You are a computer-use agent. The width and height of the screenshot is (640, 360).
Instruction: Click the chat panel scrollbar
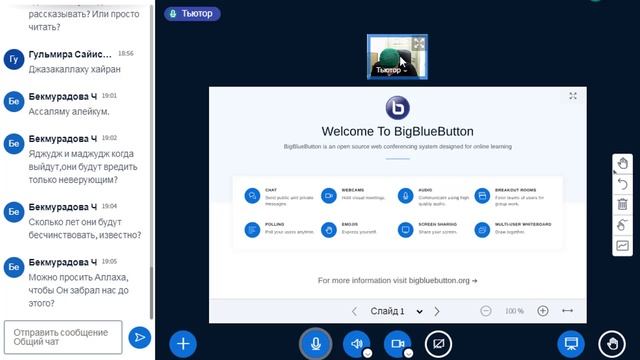[x=152, y=293]
